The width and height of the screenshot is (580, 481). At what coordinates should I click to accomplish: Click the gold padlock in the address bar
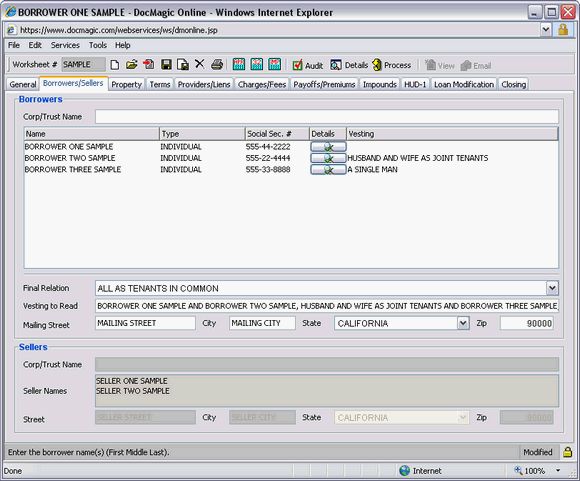click(x=563, y=30)
